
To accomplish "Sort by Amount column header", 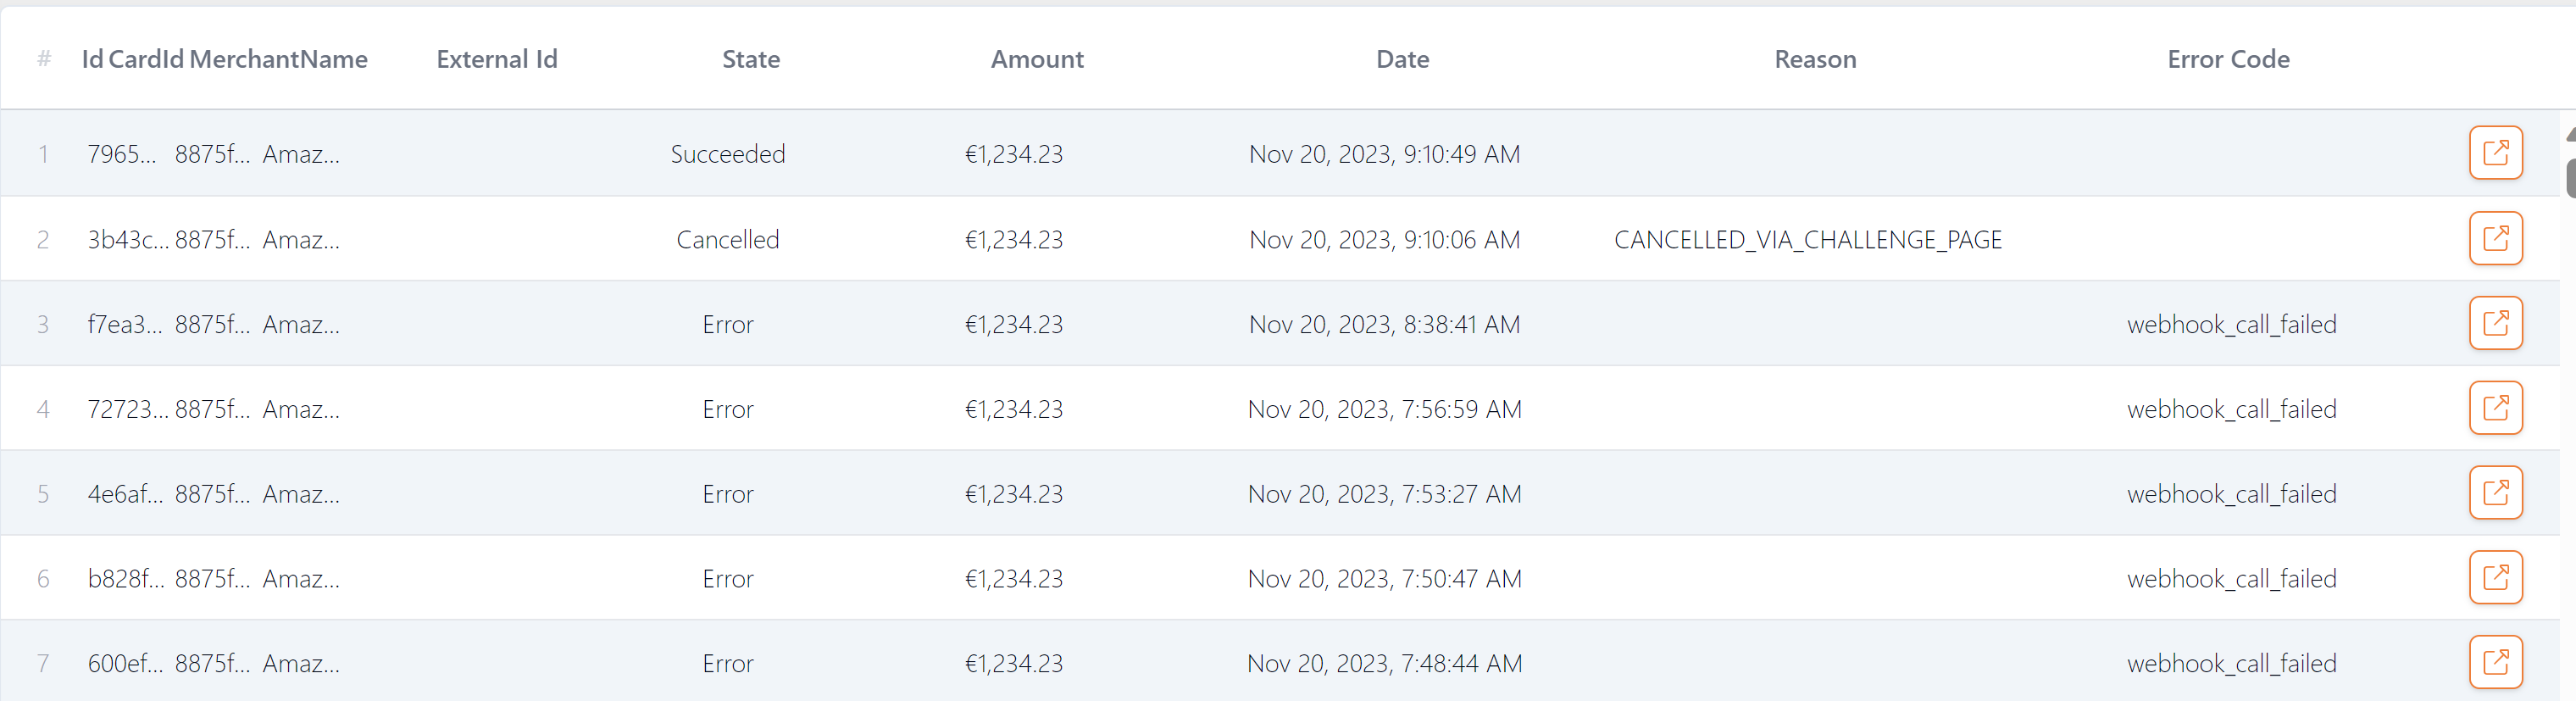I will tap(1037, 59).
